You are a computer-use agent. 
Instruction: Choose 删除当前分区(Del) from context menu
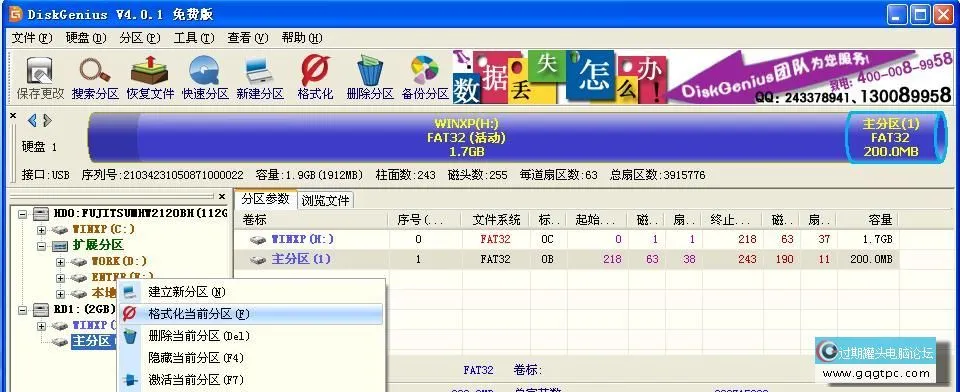pyautogui.click(x=250, y=336)
